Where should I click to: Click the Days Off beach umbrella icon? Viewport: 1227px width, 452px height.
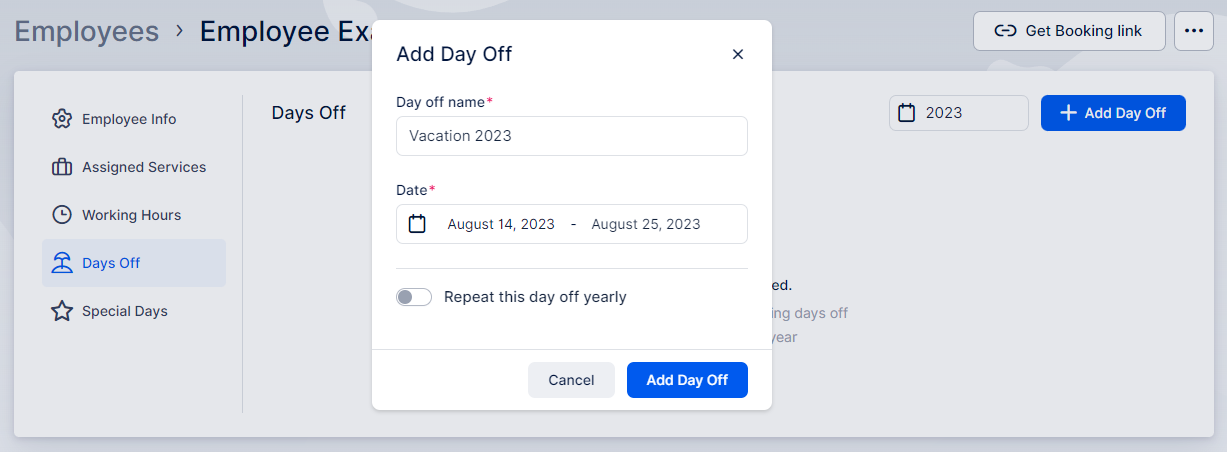pyautogui.click(x=62, y=263)
